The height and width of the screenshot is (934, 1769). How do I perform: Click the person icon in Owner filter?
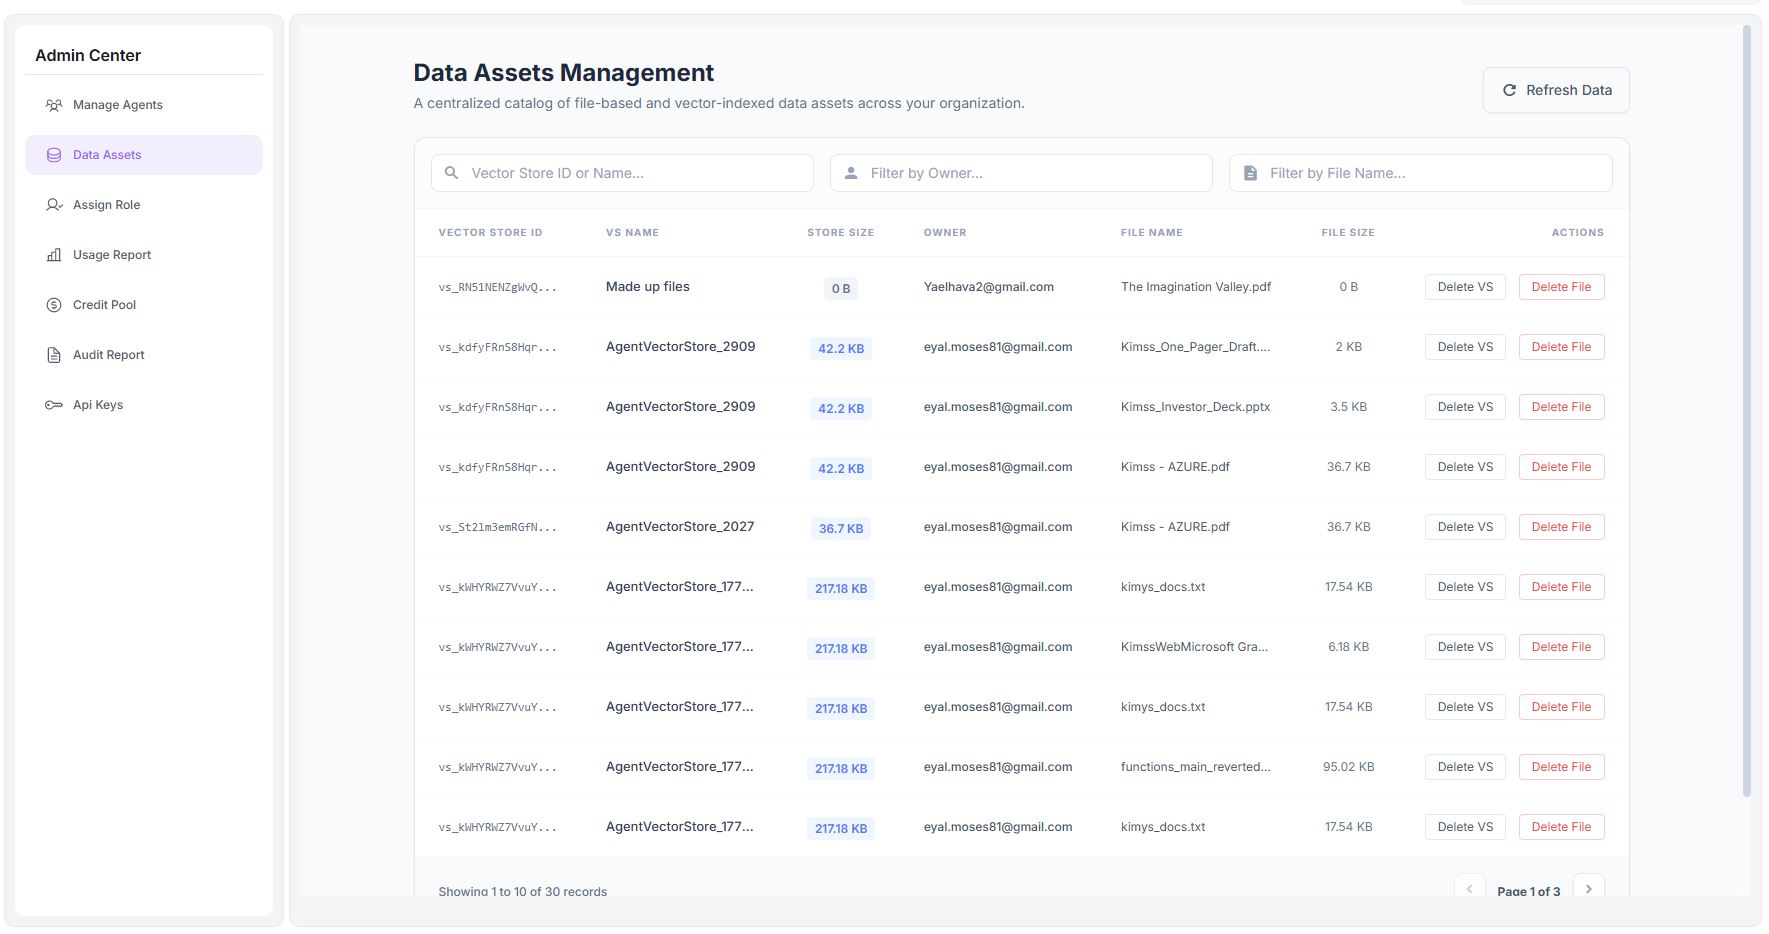click(851, 172)
